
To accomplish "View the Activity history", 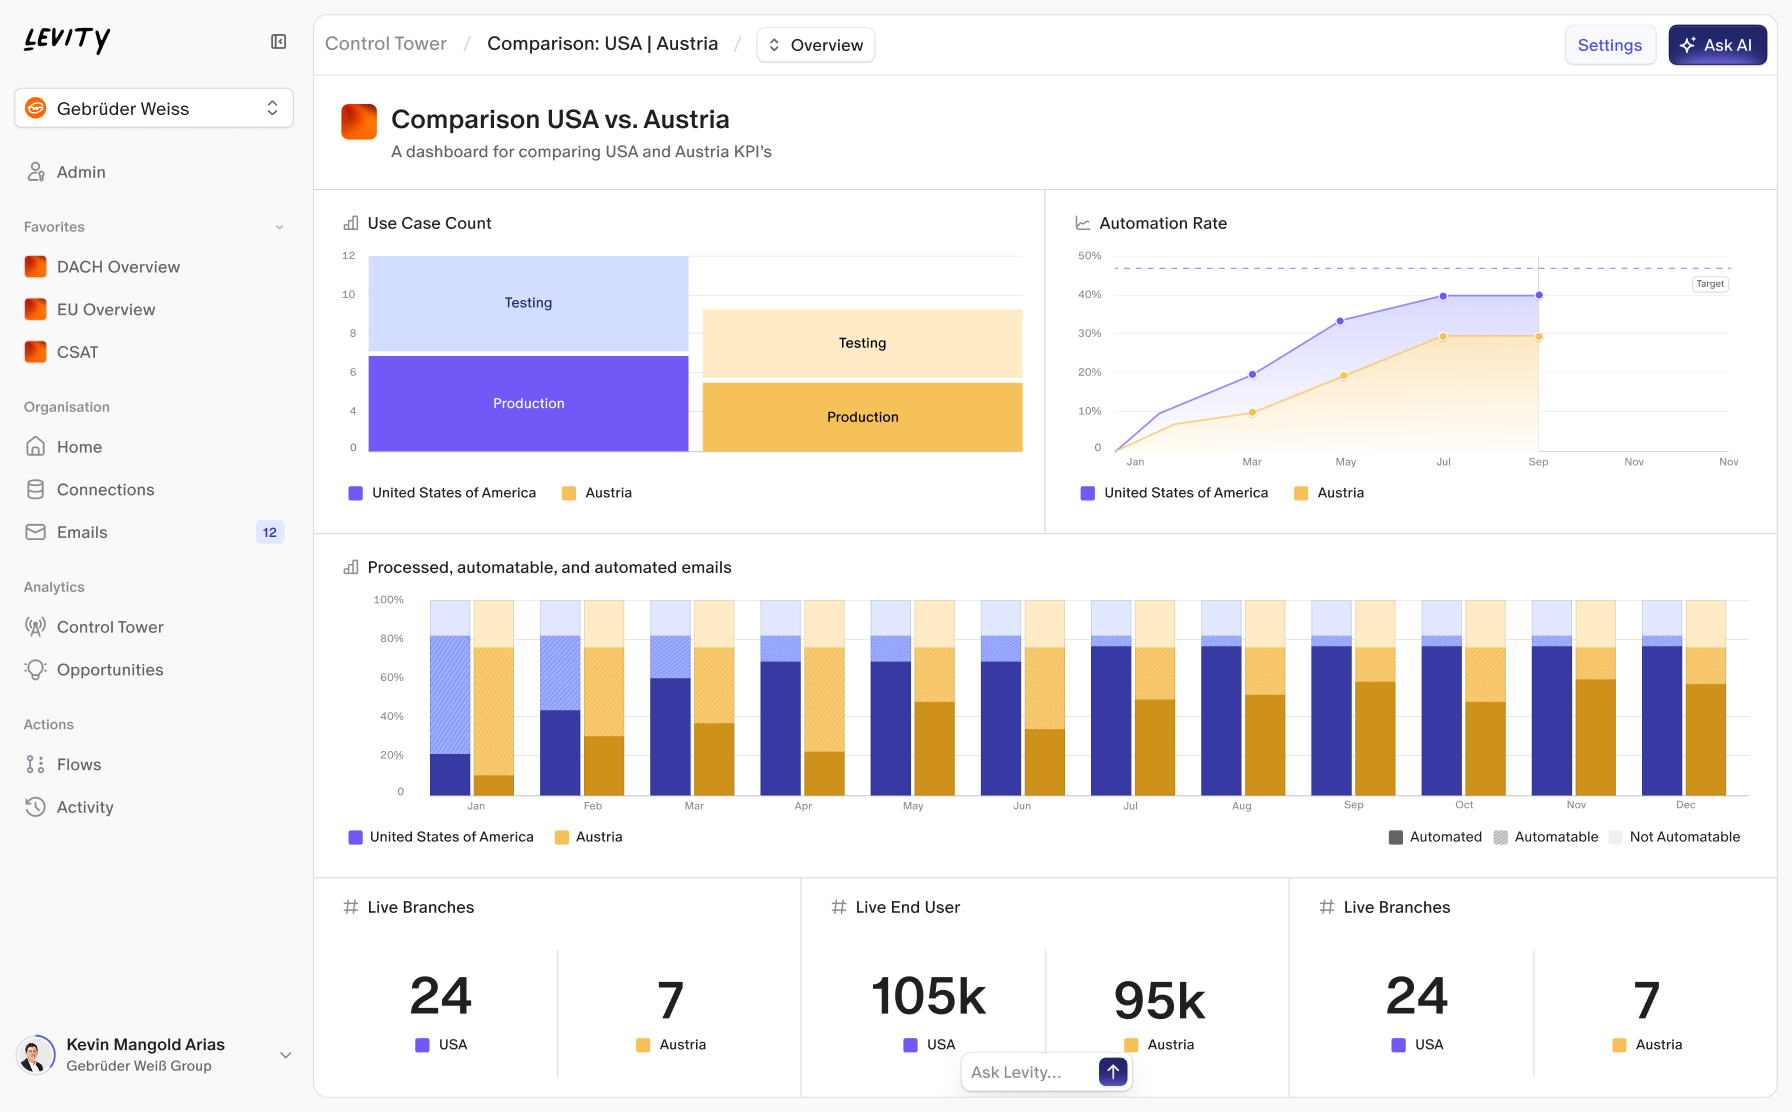I will click(x=85, y=807).
